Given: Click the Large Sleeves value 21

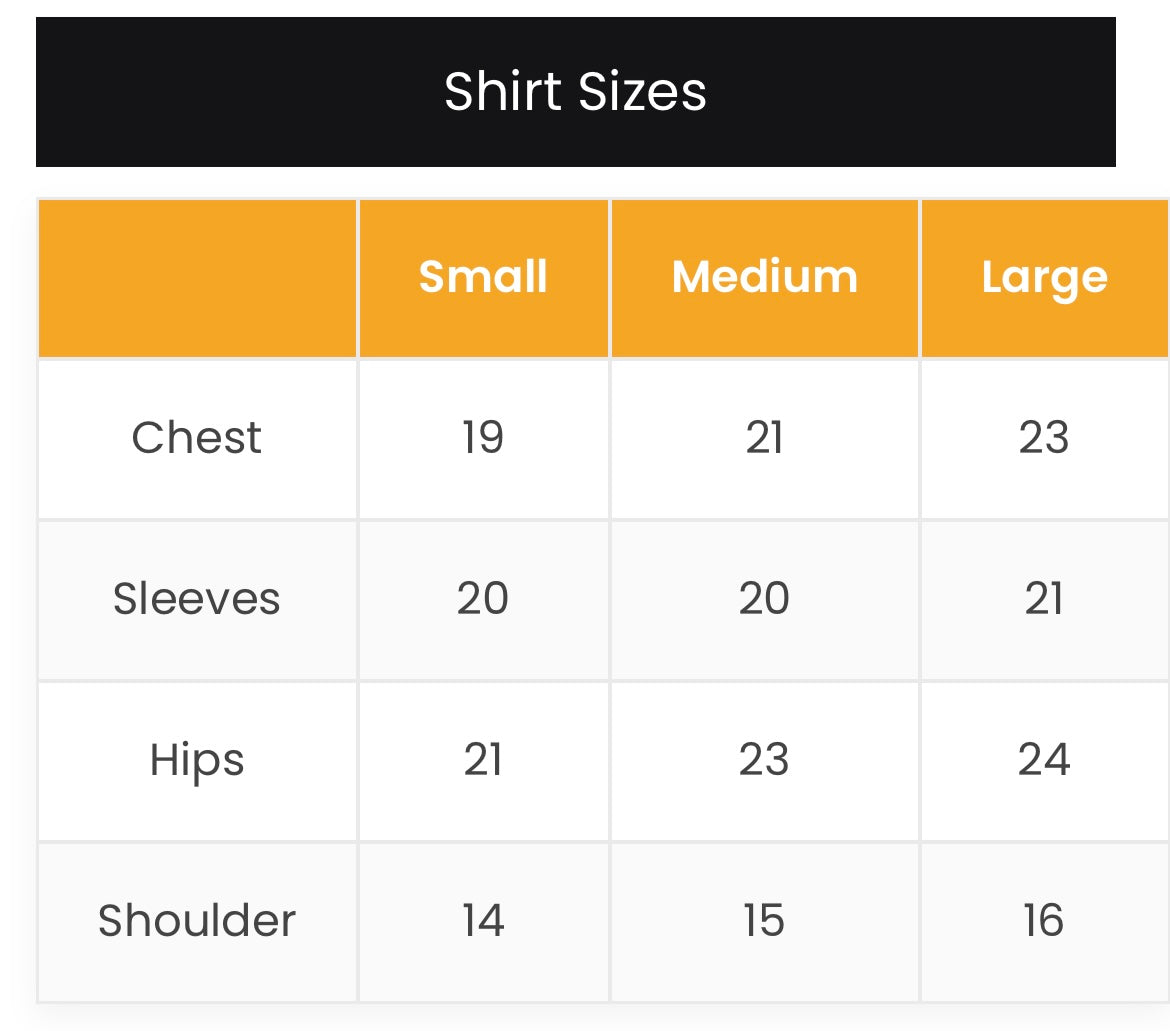Looking at the screenshot, I should tap(1043, 599).
